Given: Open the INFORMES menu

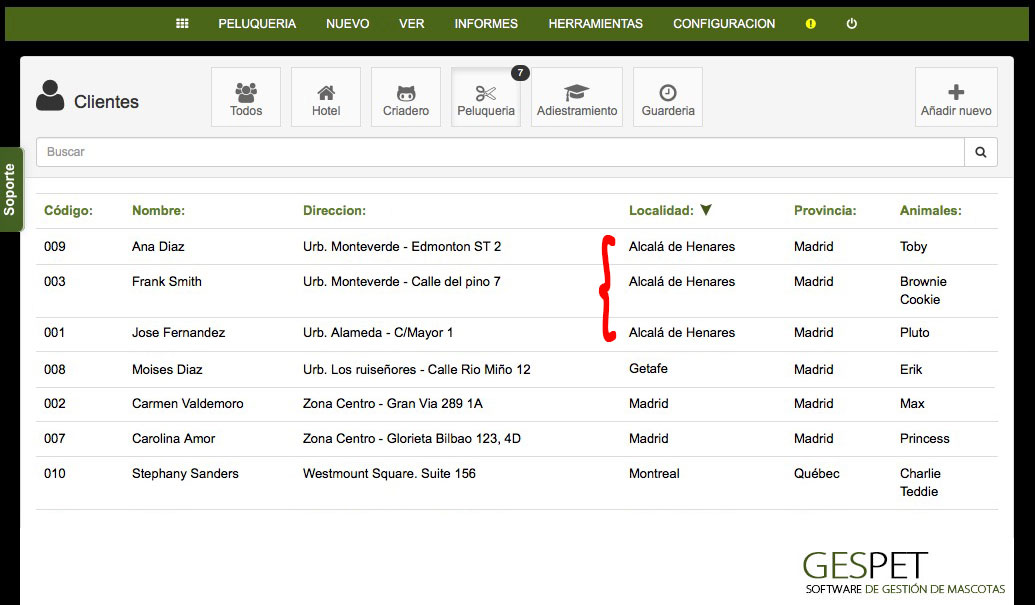Looking at the screenshot, I should pyautogui.click(x=486, y=23).
